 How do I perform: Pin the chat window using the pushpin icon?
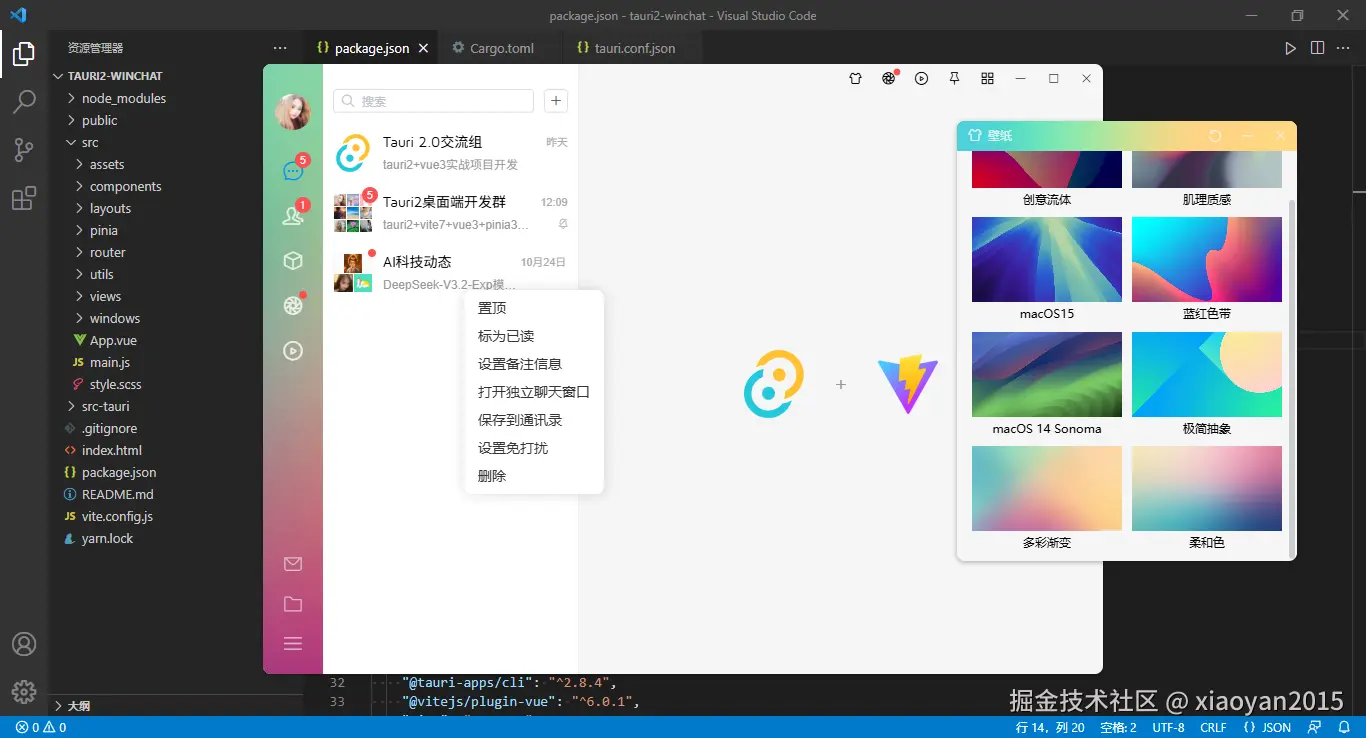click(954, 78)
